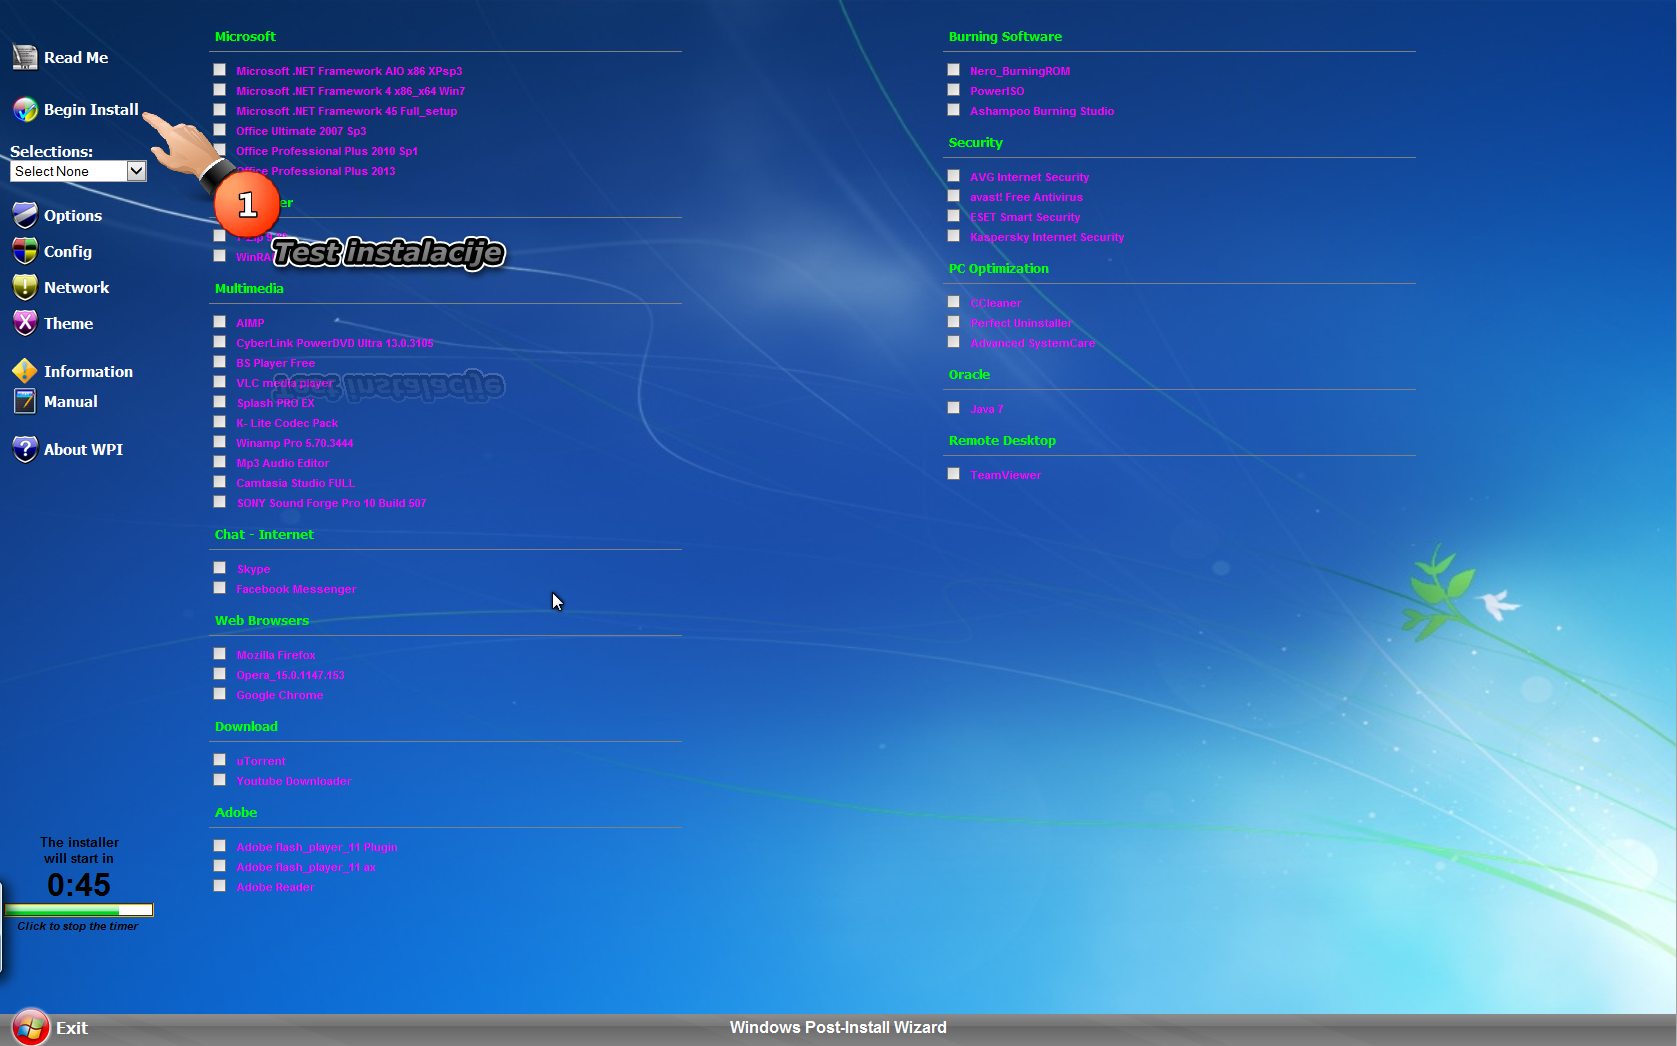Tick the TeamViewer checkbox
The width and height of the screenshot is (1677, 1046).
953,474
